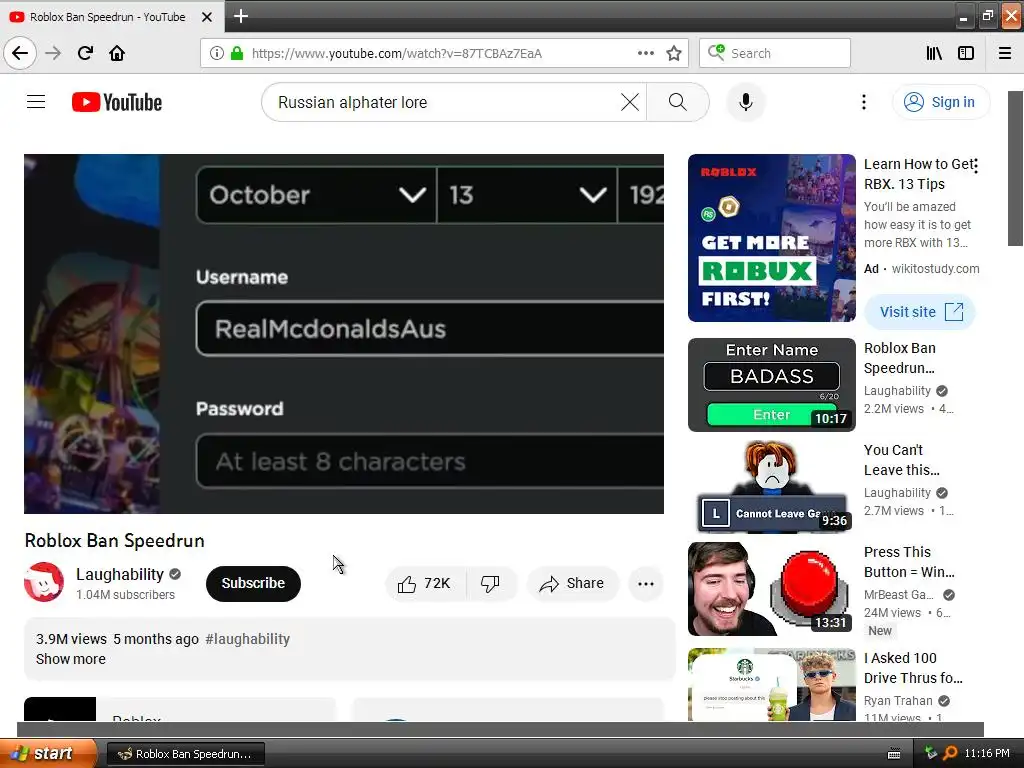Open the MrBeast red button video thumbnail

point(772,588)
